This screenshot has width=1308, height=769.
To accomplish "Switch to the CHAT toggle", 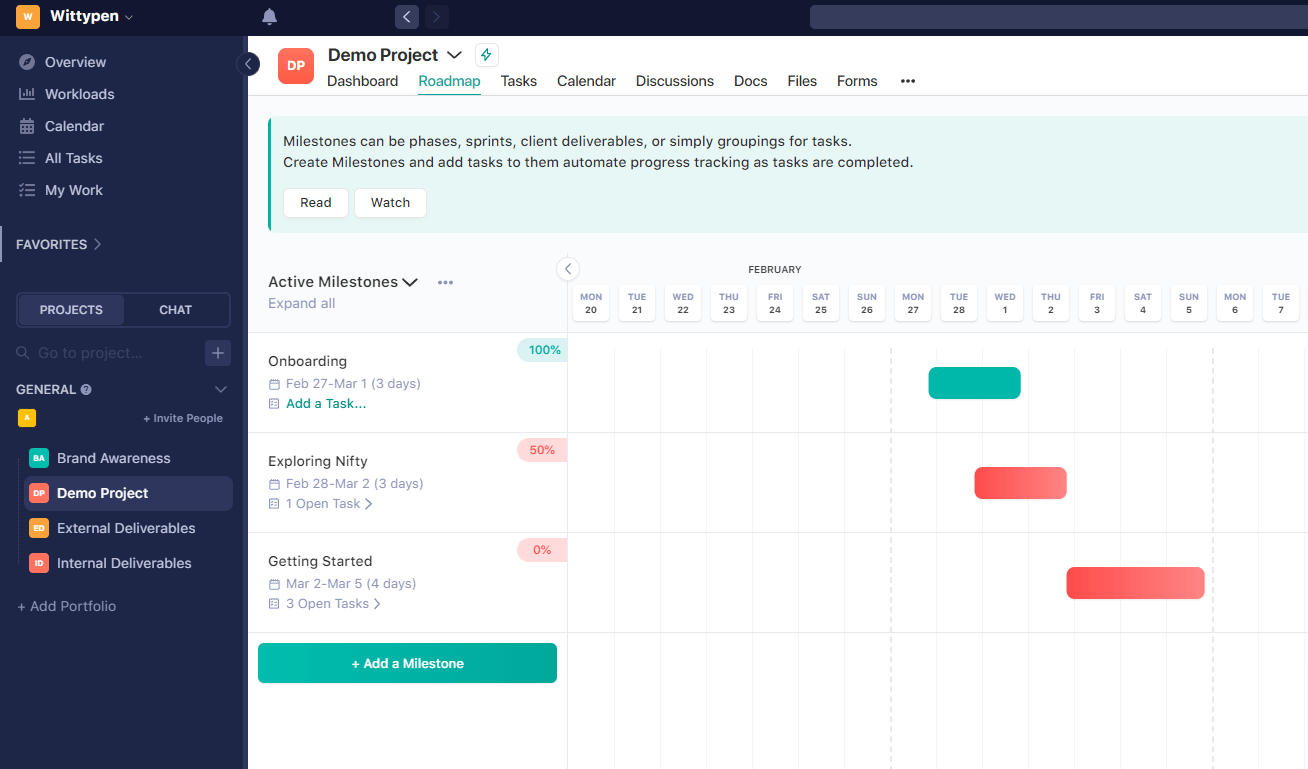I will pos(175,310).
